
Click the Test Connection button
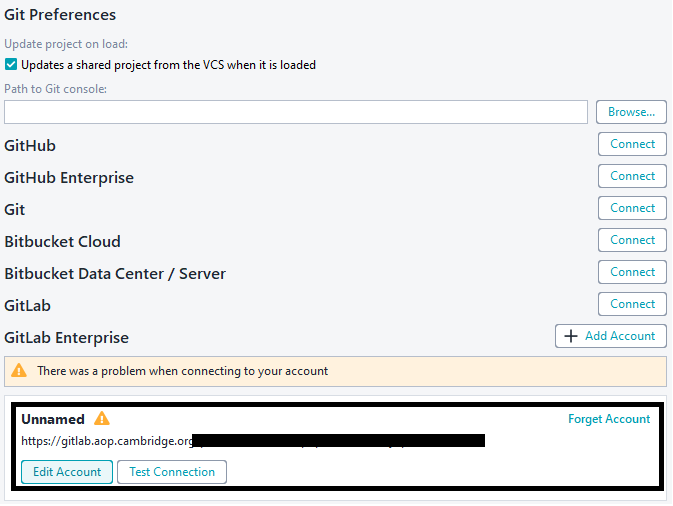(172, 472)
